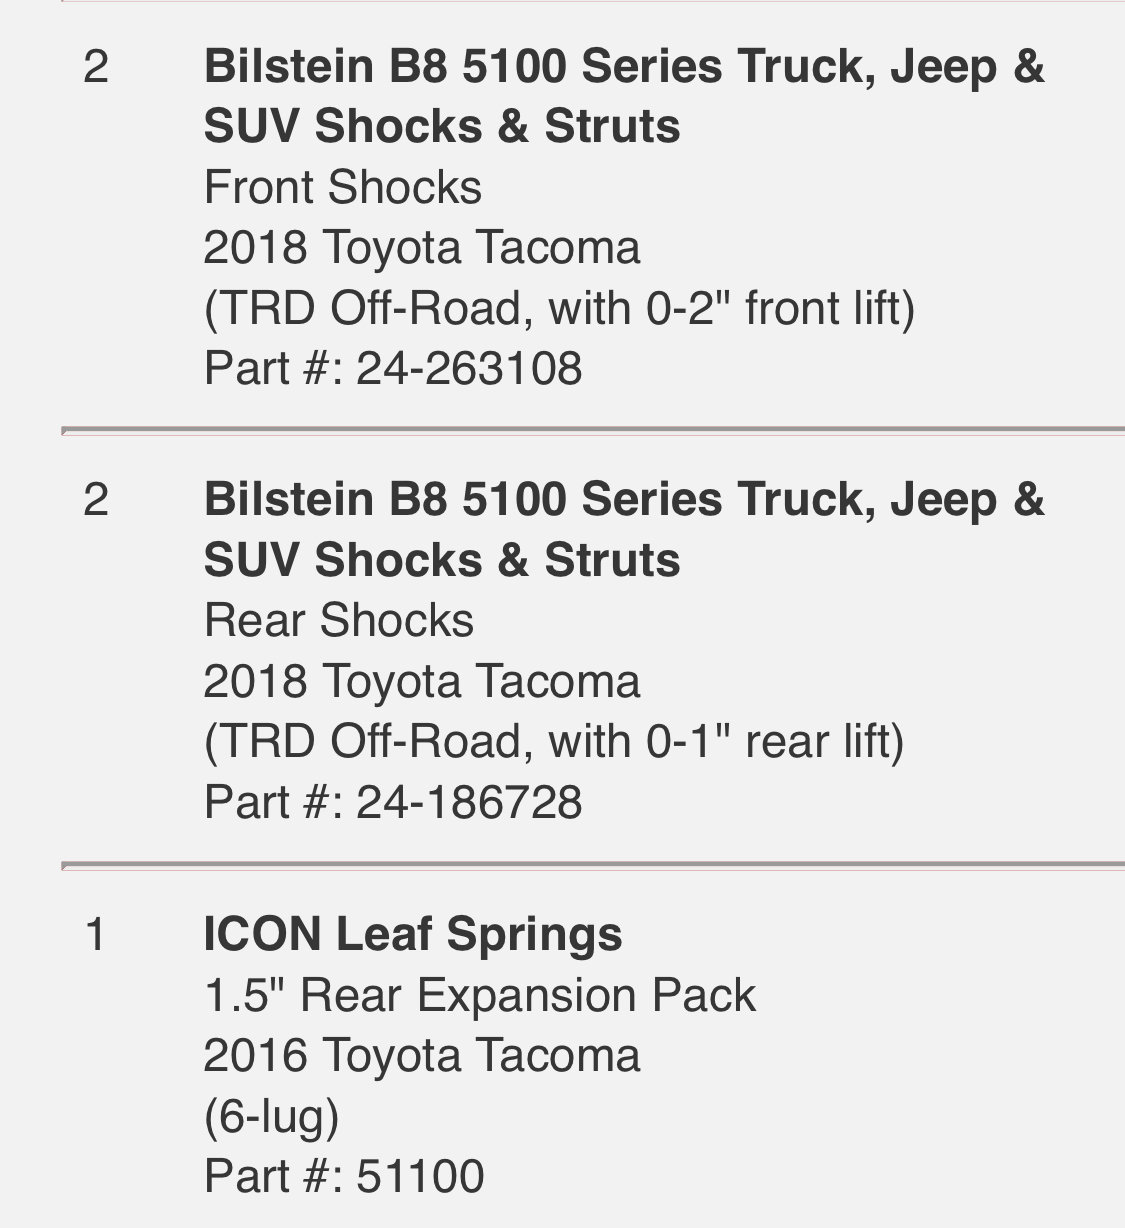Click the 2016 Toyota Tacoma vehicle line
The image size is (1125, 1228).
pyautogui.click(x=422, y=1055)
